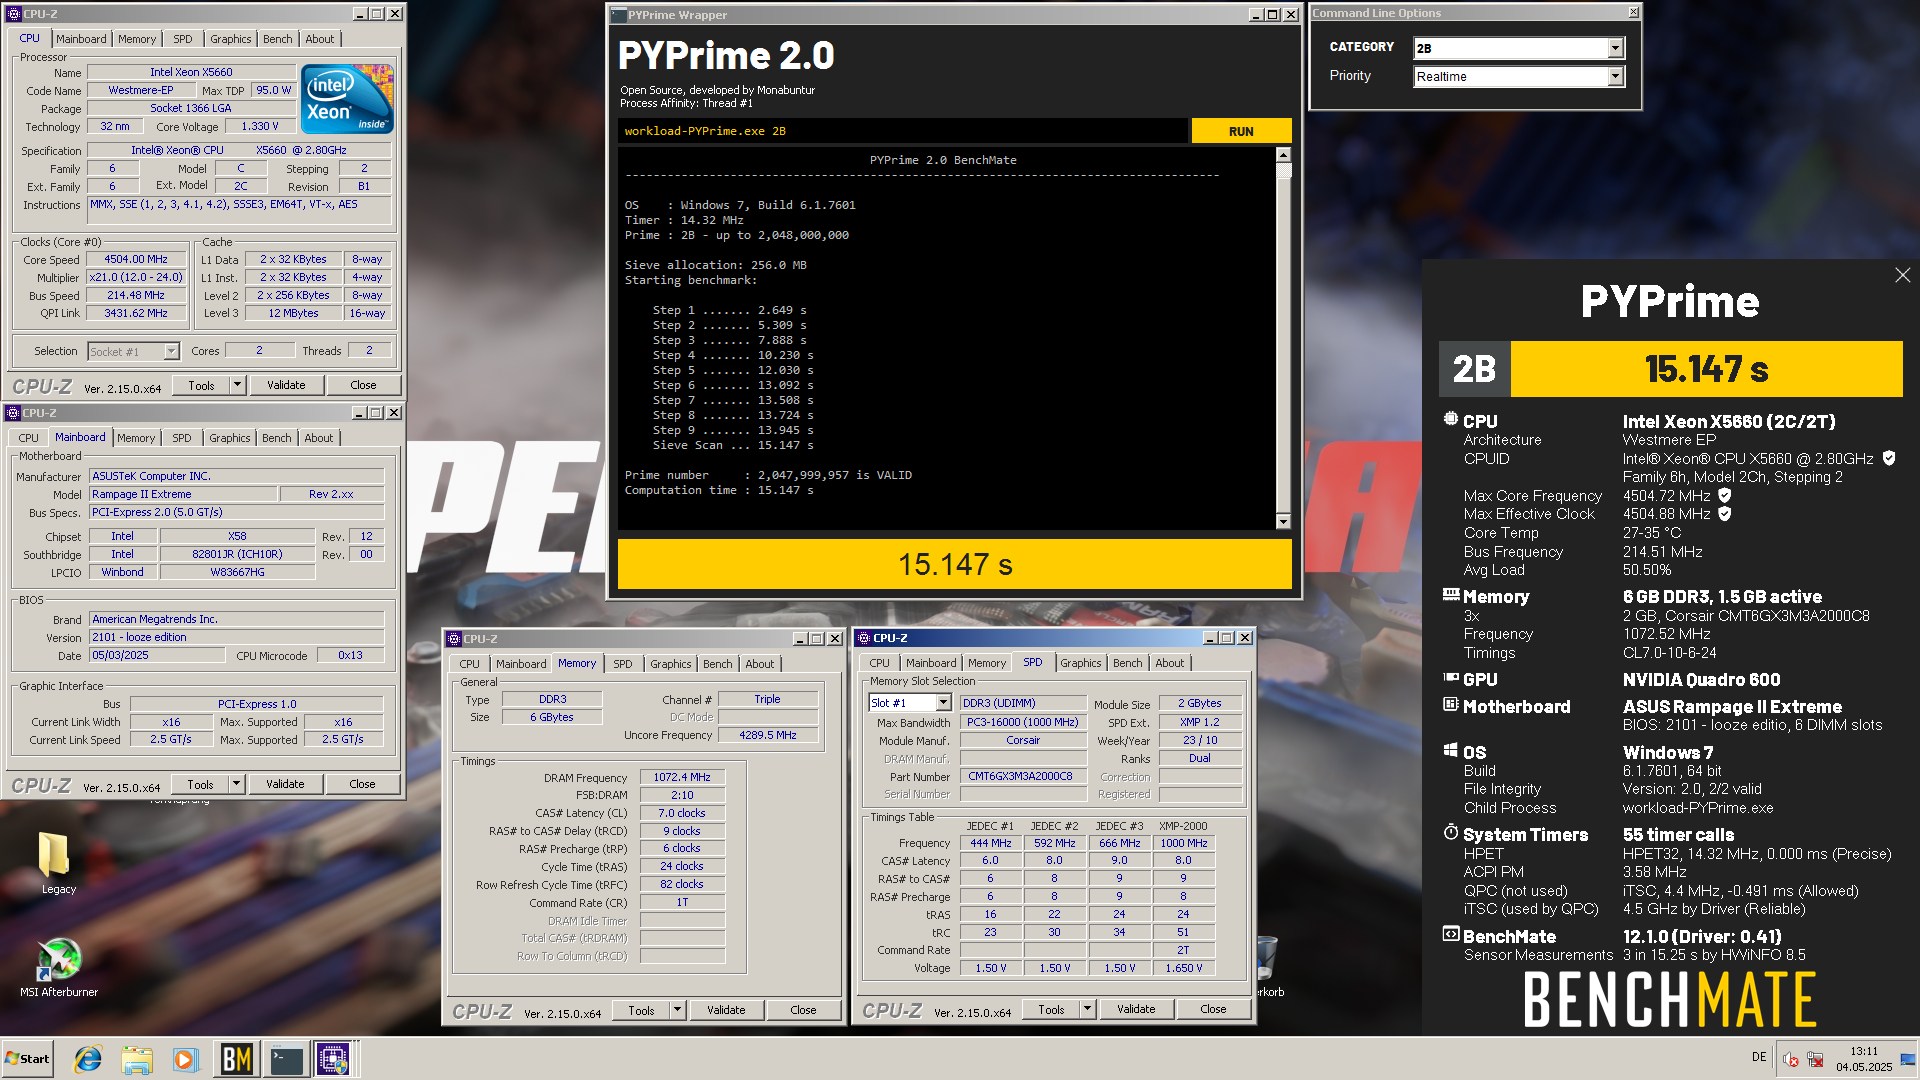
Task: Open MSI Afterburner desktop shortcut
Action: (x=59, y=967)
